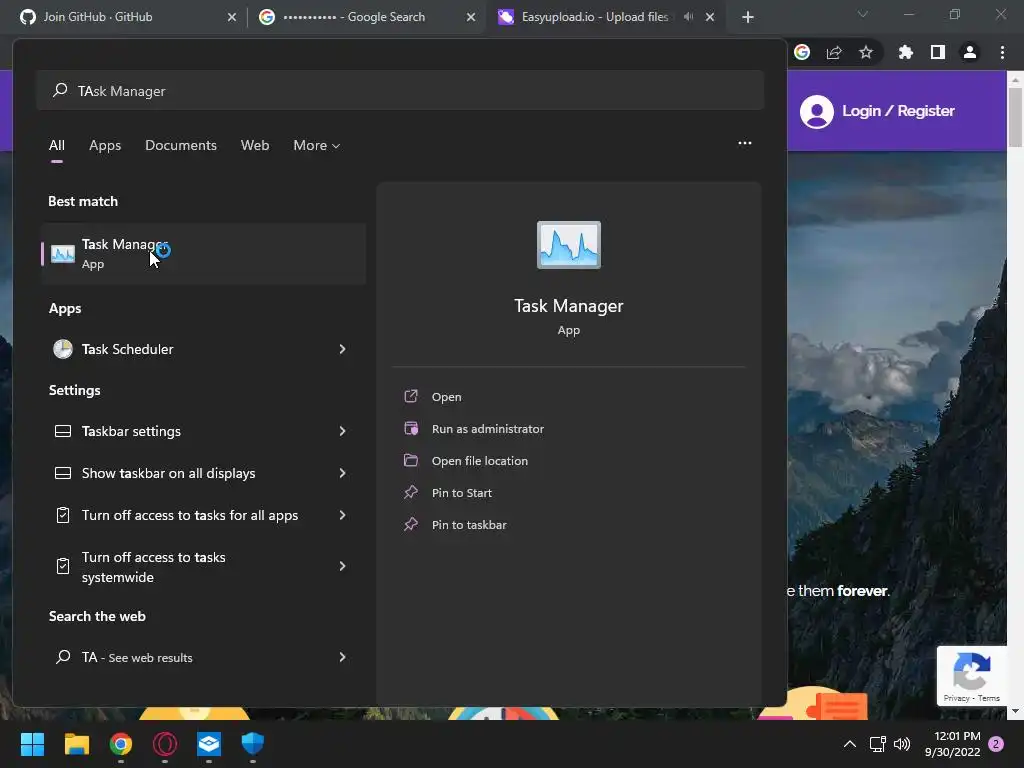This screenshot has width=1024, height=768.
Task: Open the Chrome profile avatar icon
Action: 970,52
